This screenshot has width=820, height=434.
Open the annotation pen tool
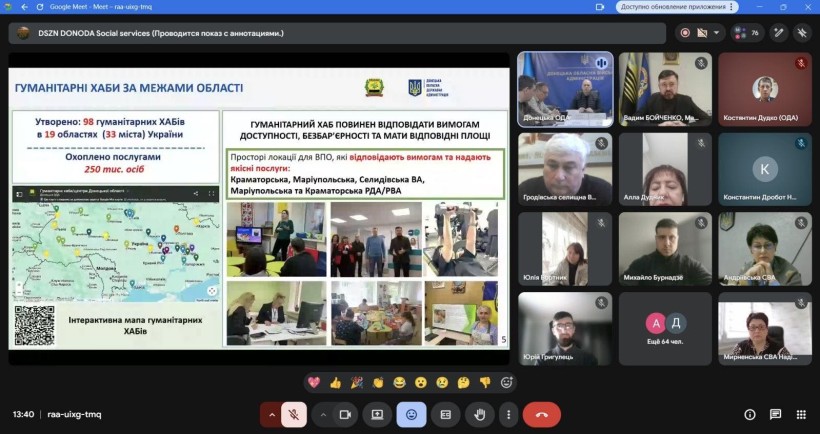[779, 33]
